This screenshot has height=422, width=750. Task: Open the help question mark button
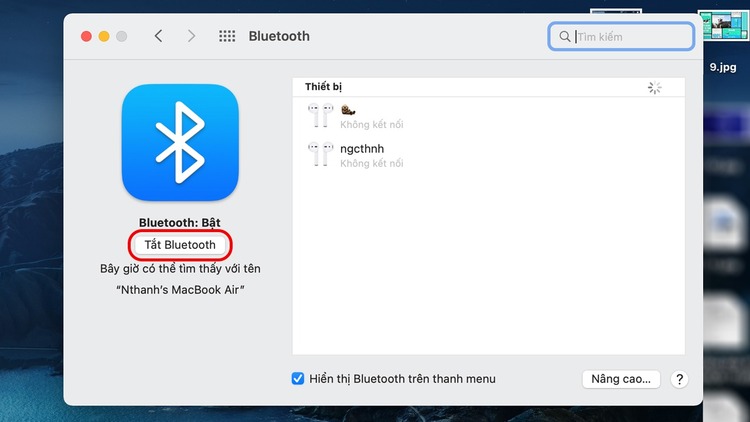tap(679, 379)
